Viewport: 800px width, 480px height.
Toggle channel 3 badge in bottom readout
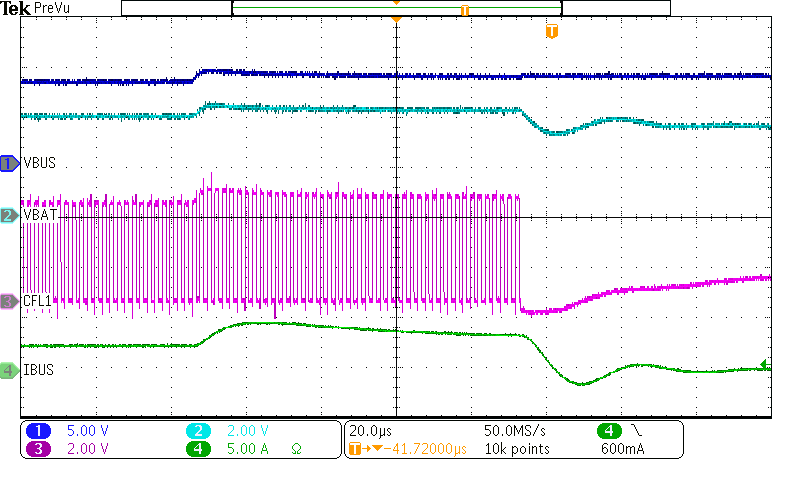(x=38, y=449)
